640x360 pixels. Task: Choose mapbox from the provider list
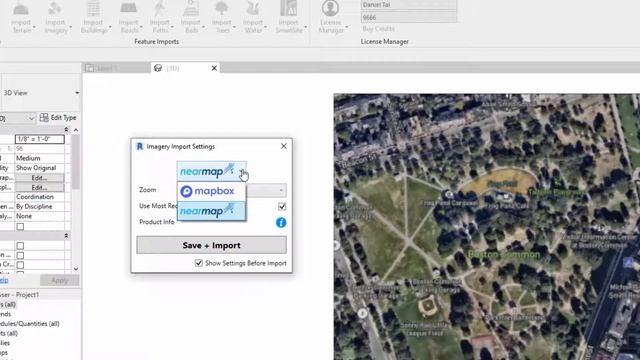tap(211, 191)
